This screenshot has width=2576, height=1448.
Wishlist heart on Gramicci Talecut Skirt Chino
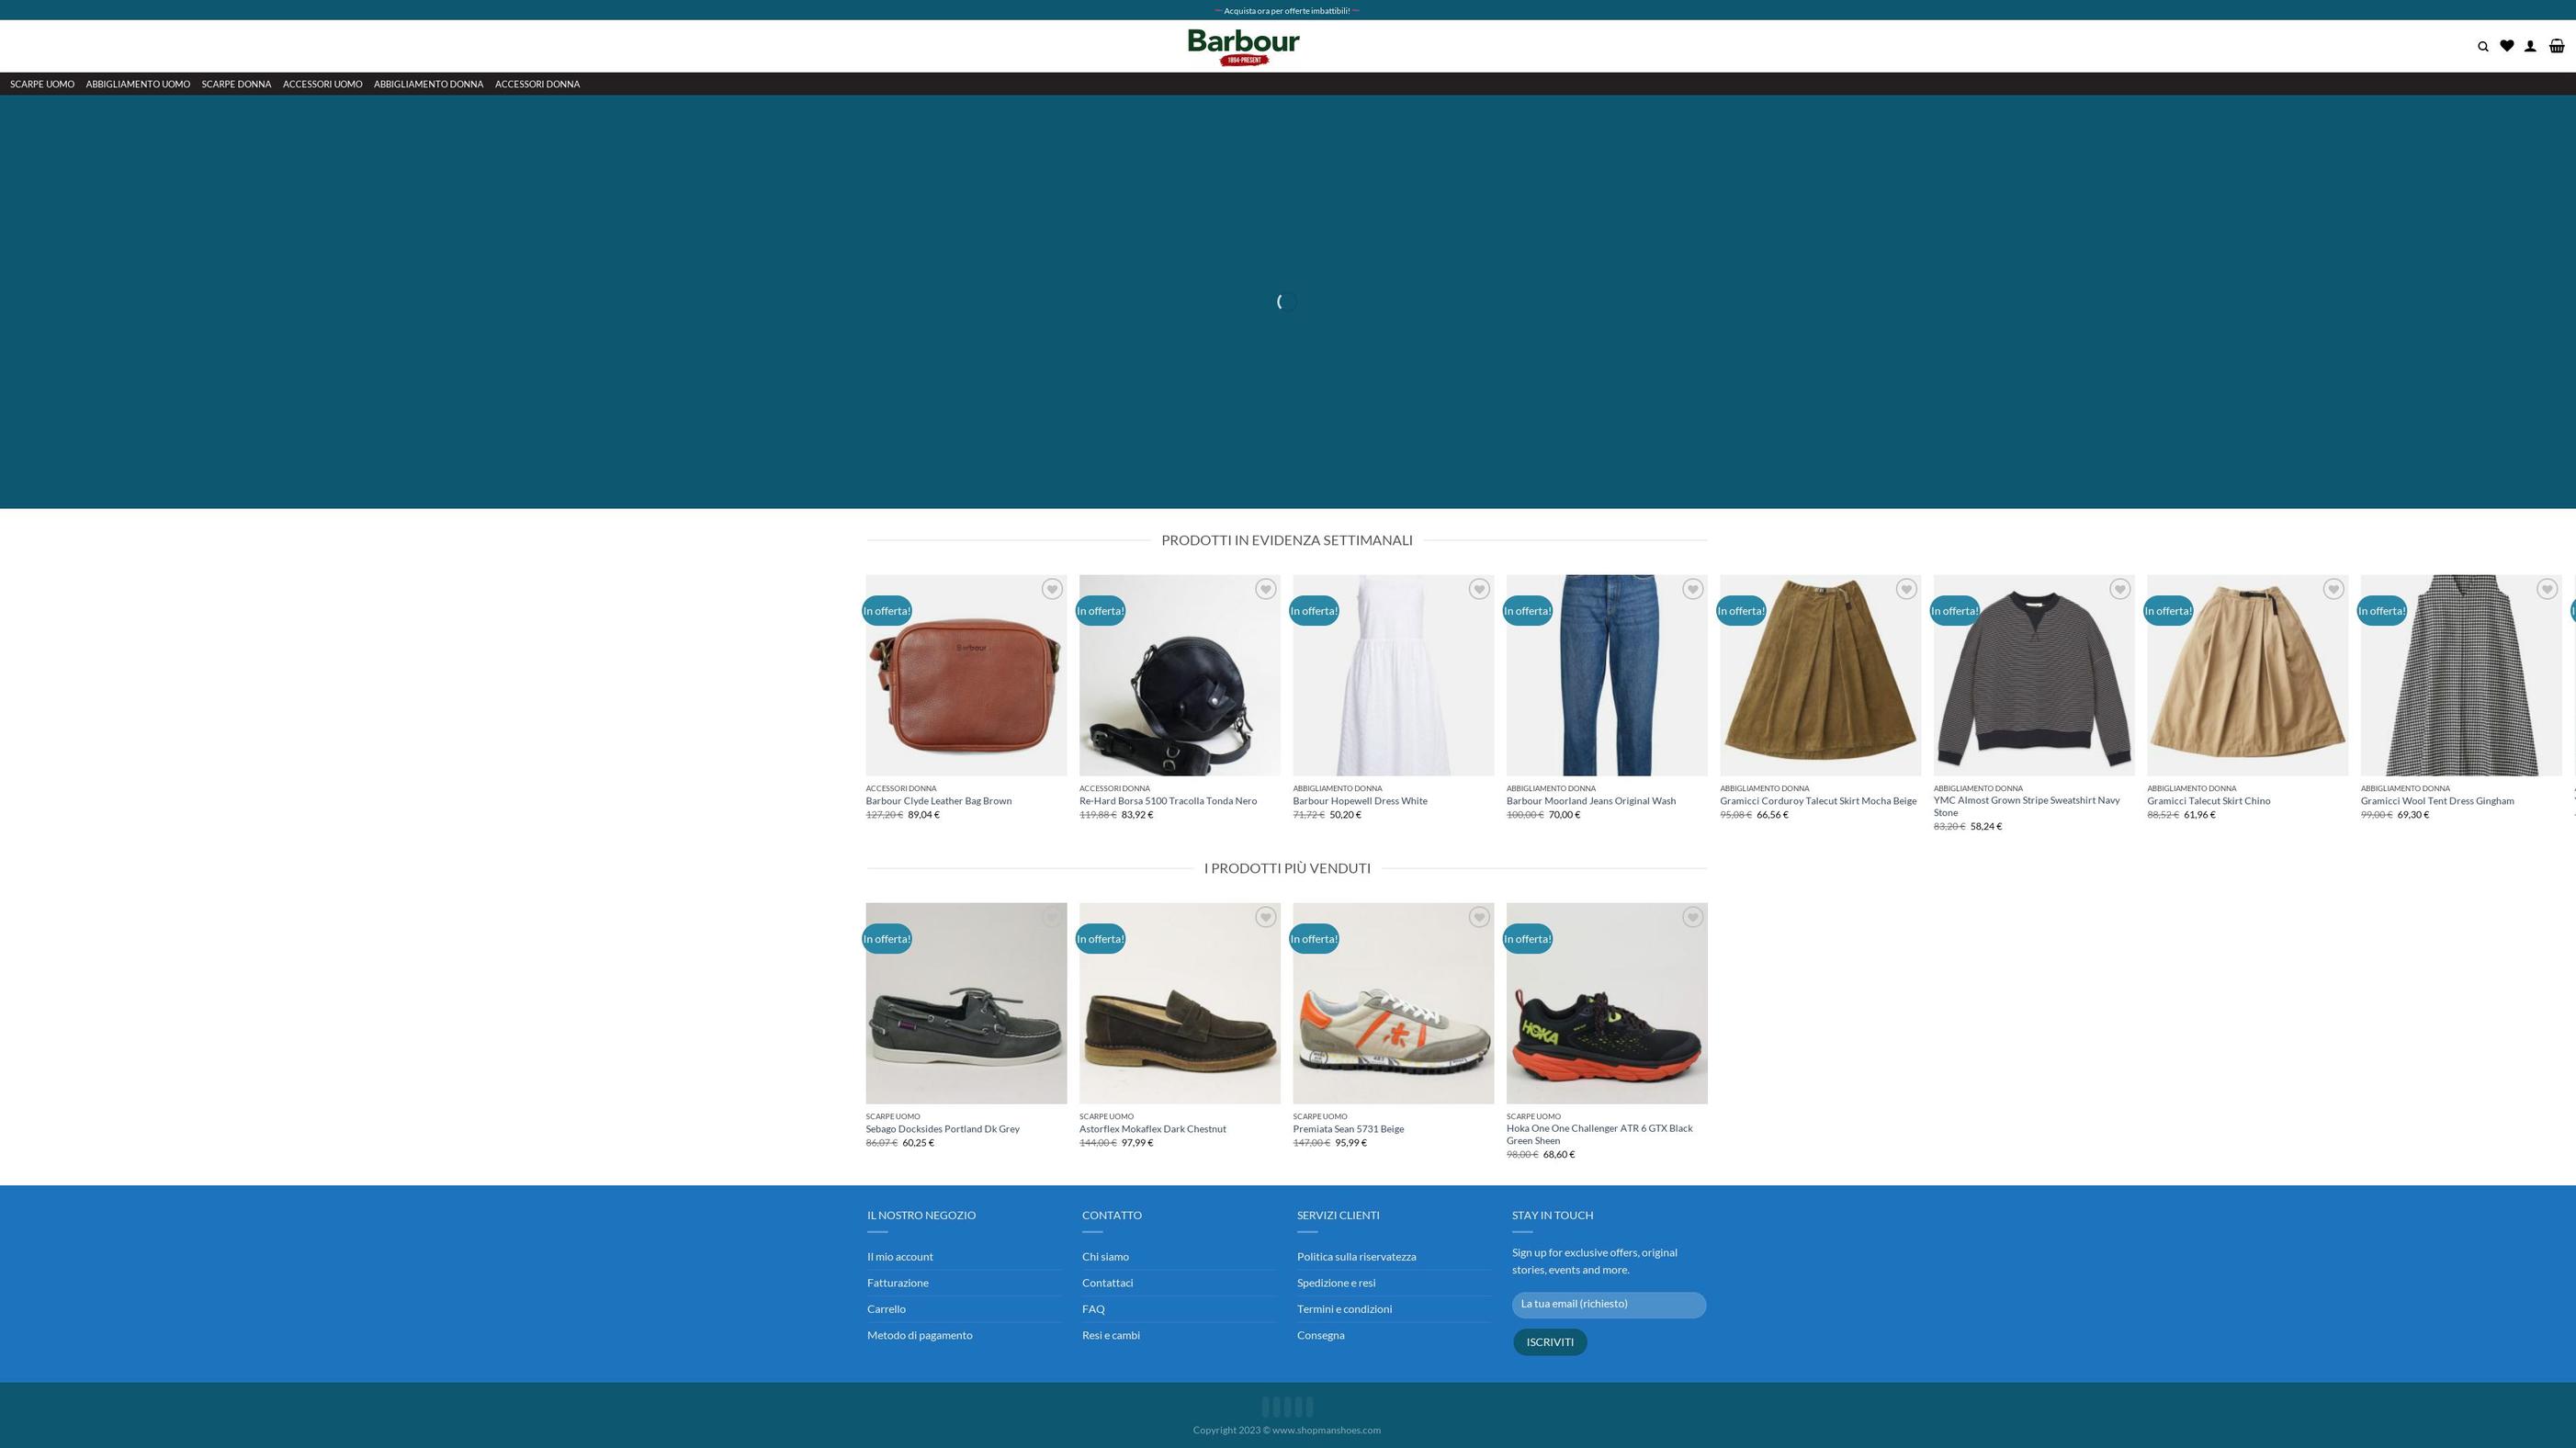[x=2333, y=589]
